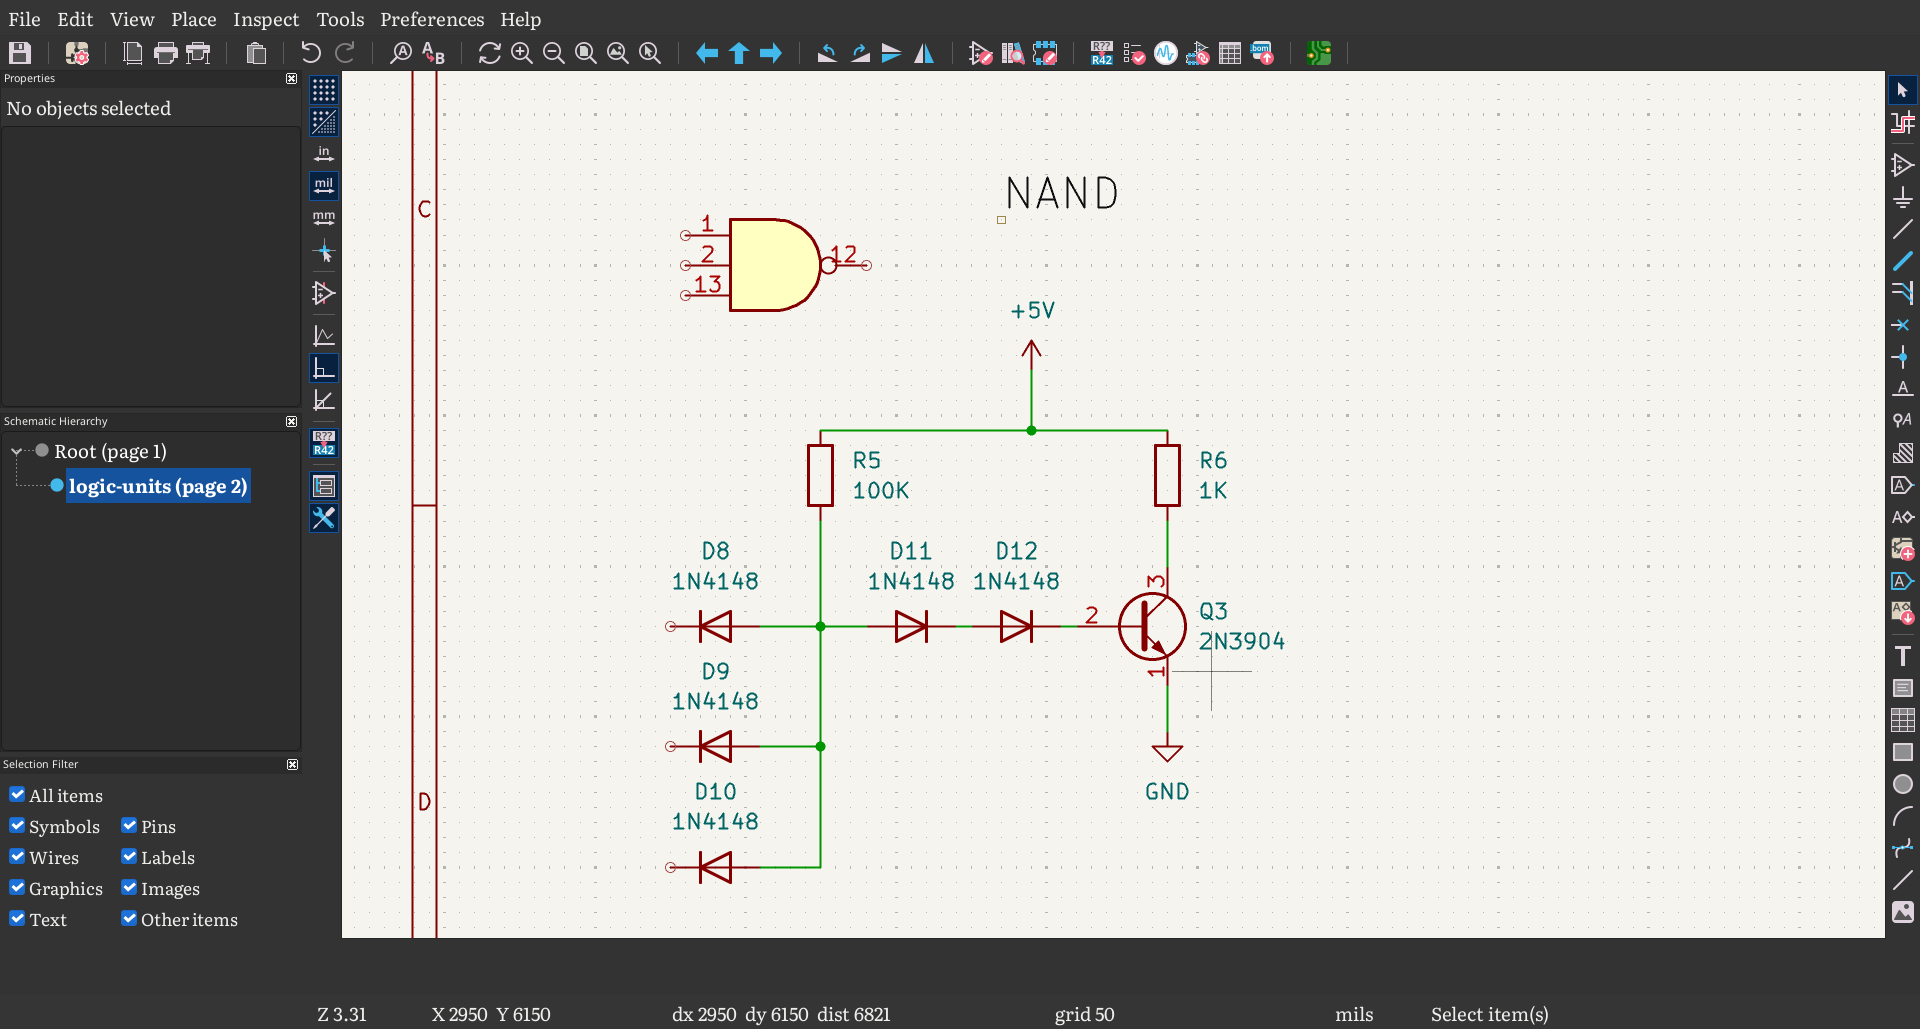Open the Simulator icon

click(1166, 53)
